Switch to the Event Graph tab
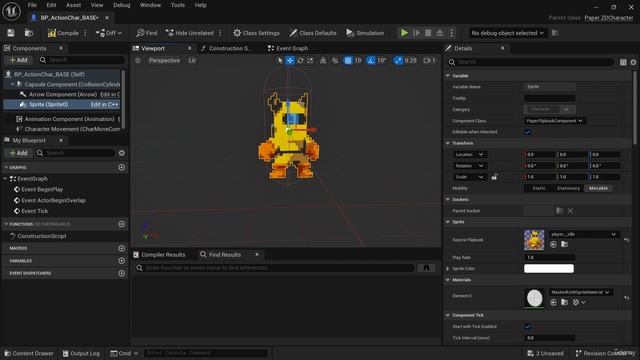 coord(288,48)
